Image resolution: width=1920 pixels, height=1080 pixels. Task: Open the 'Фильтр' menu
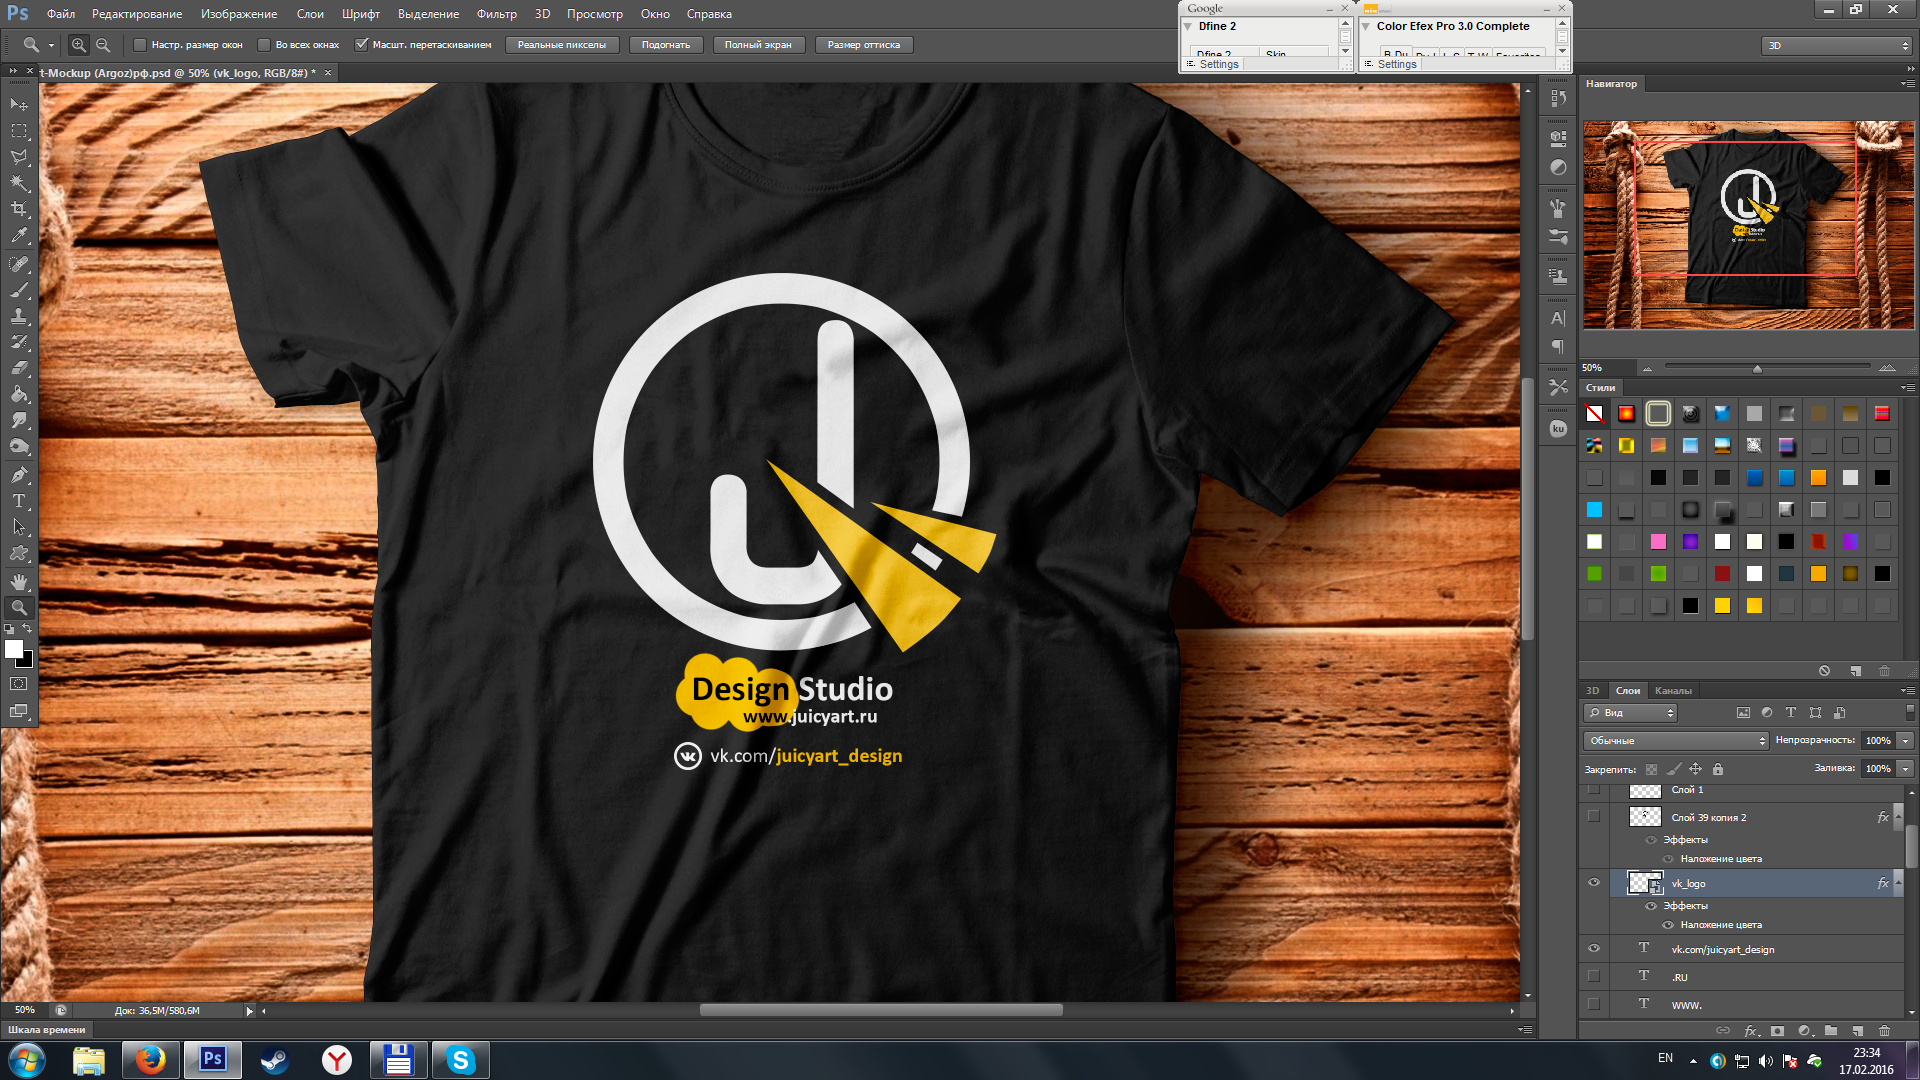(x=496, y=14)
